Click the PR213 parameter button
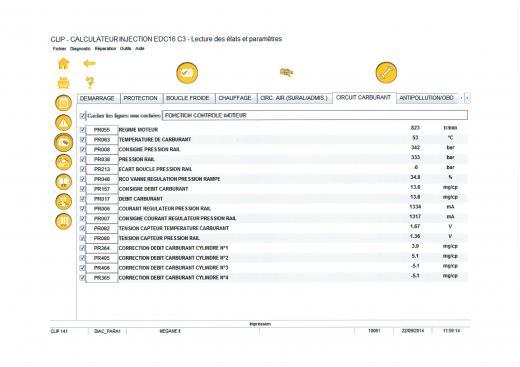 point(102,169)
